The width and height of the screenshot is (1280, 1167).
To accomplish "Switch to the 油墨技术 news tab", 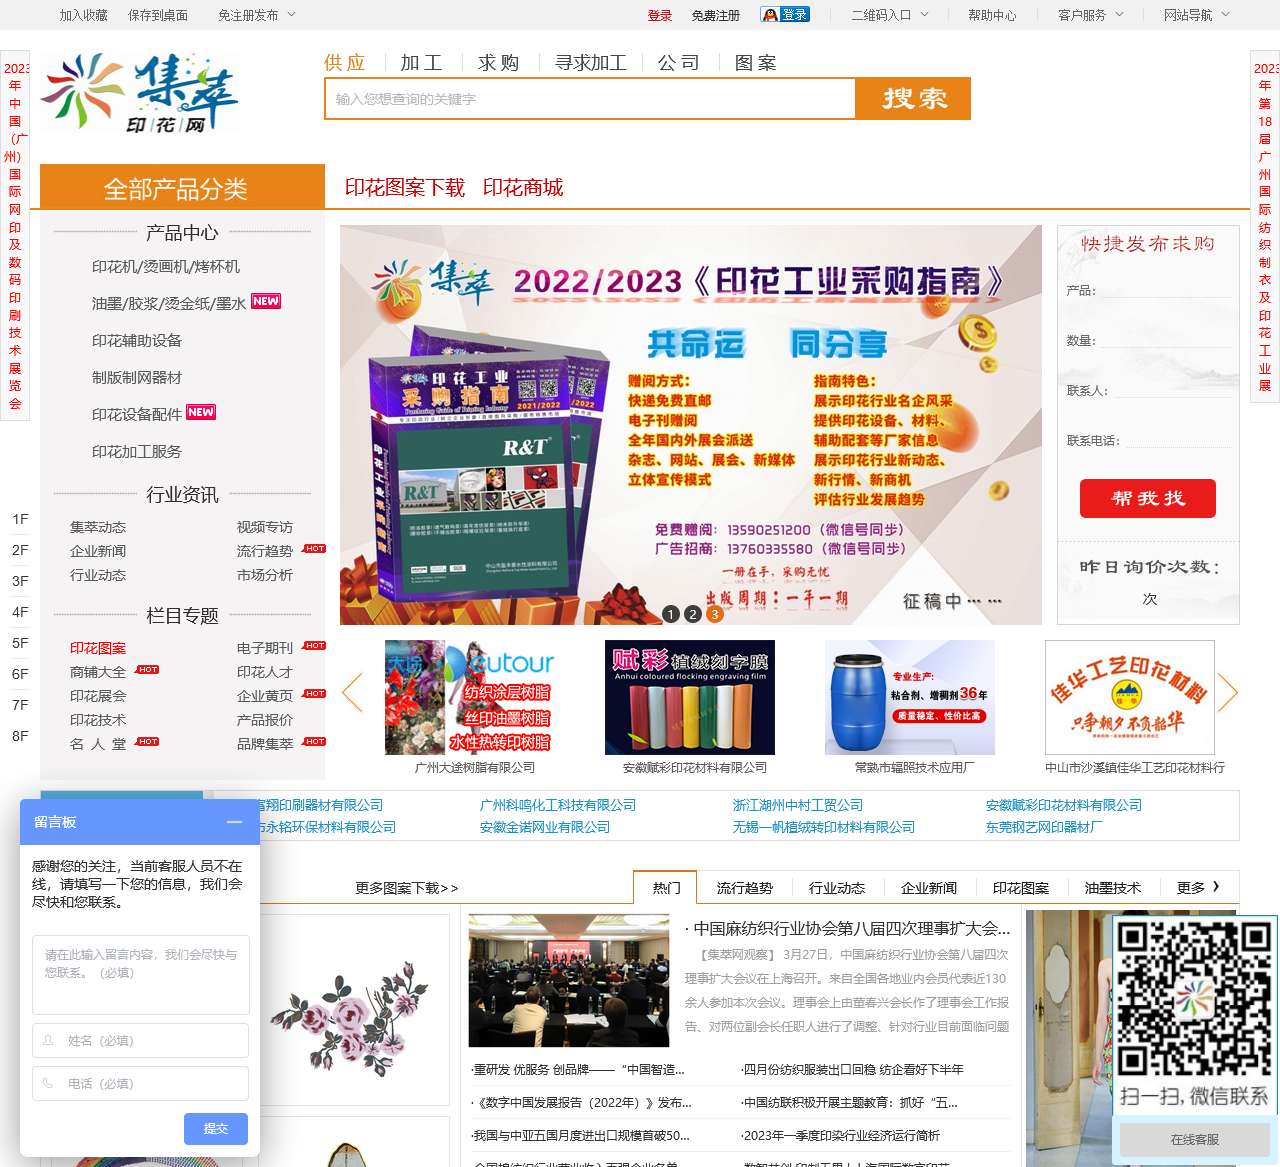I will click(x=1113, y=887).
